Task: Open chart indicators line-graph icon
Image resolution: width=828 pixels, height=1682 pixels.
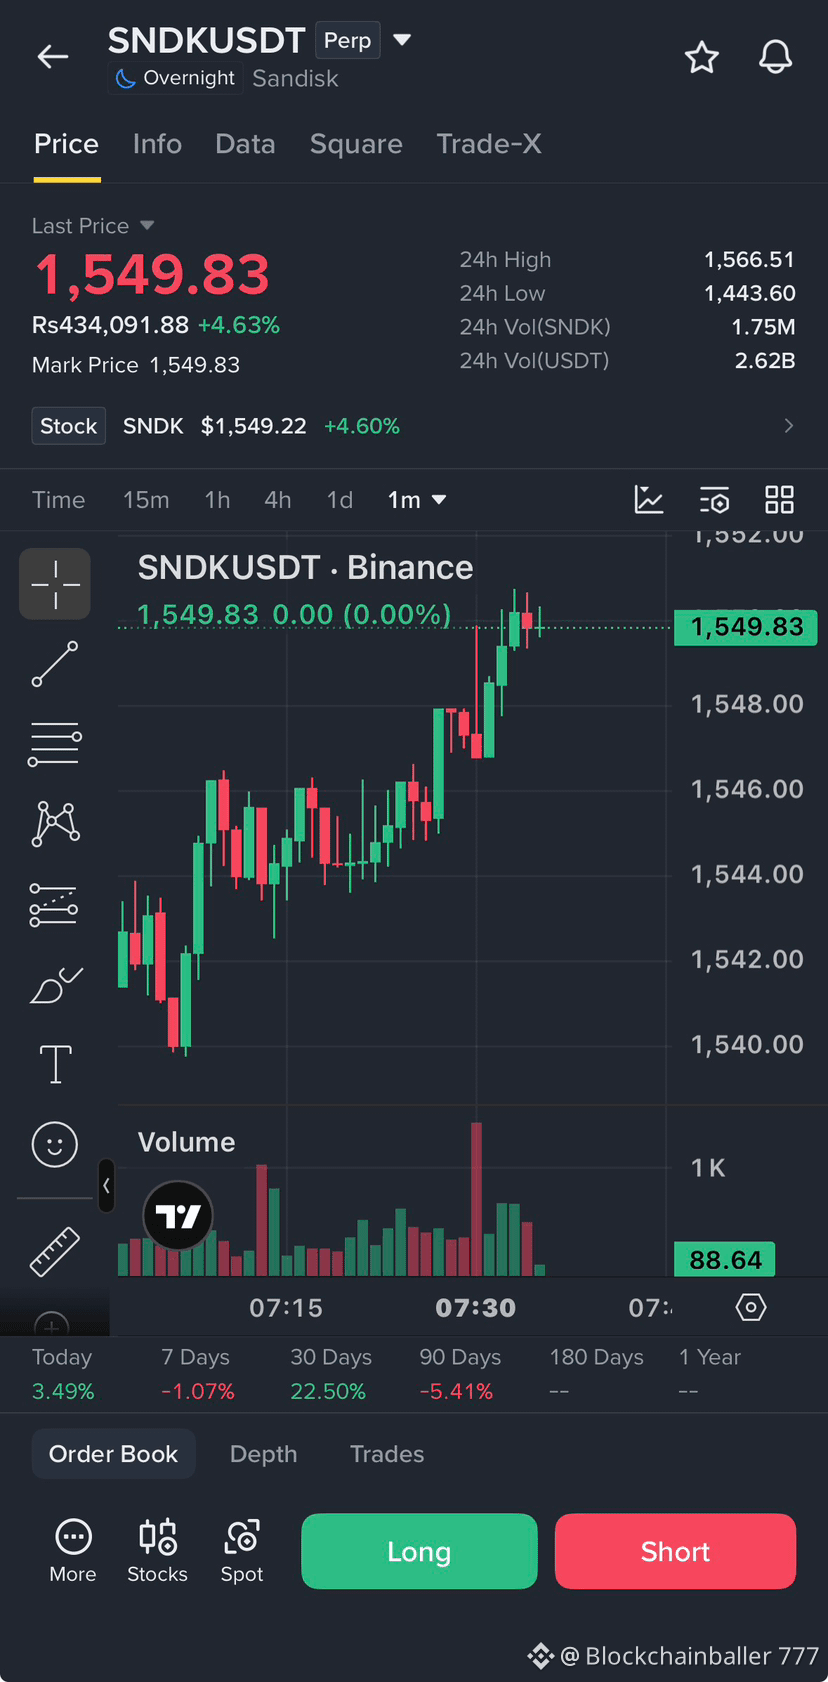Action: [x=649, y=500]
